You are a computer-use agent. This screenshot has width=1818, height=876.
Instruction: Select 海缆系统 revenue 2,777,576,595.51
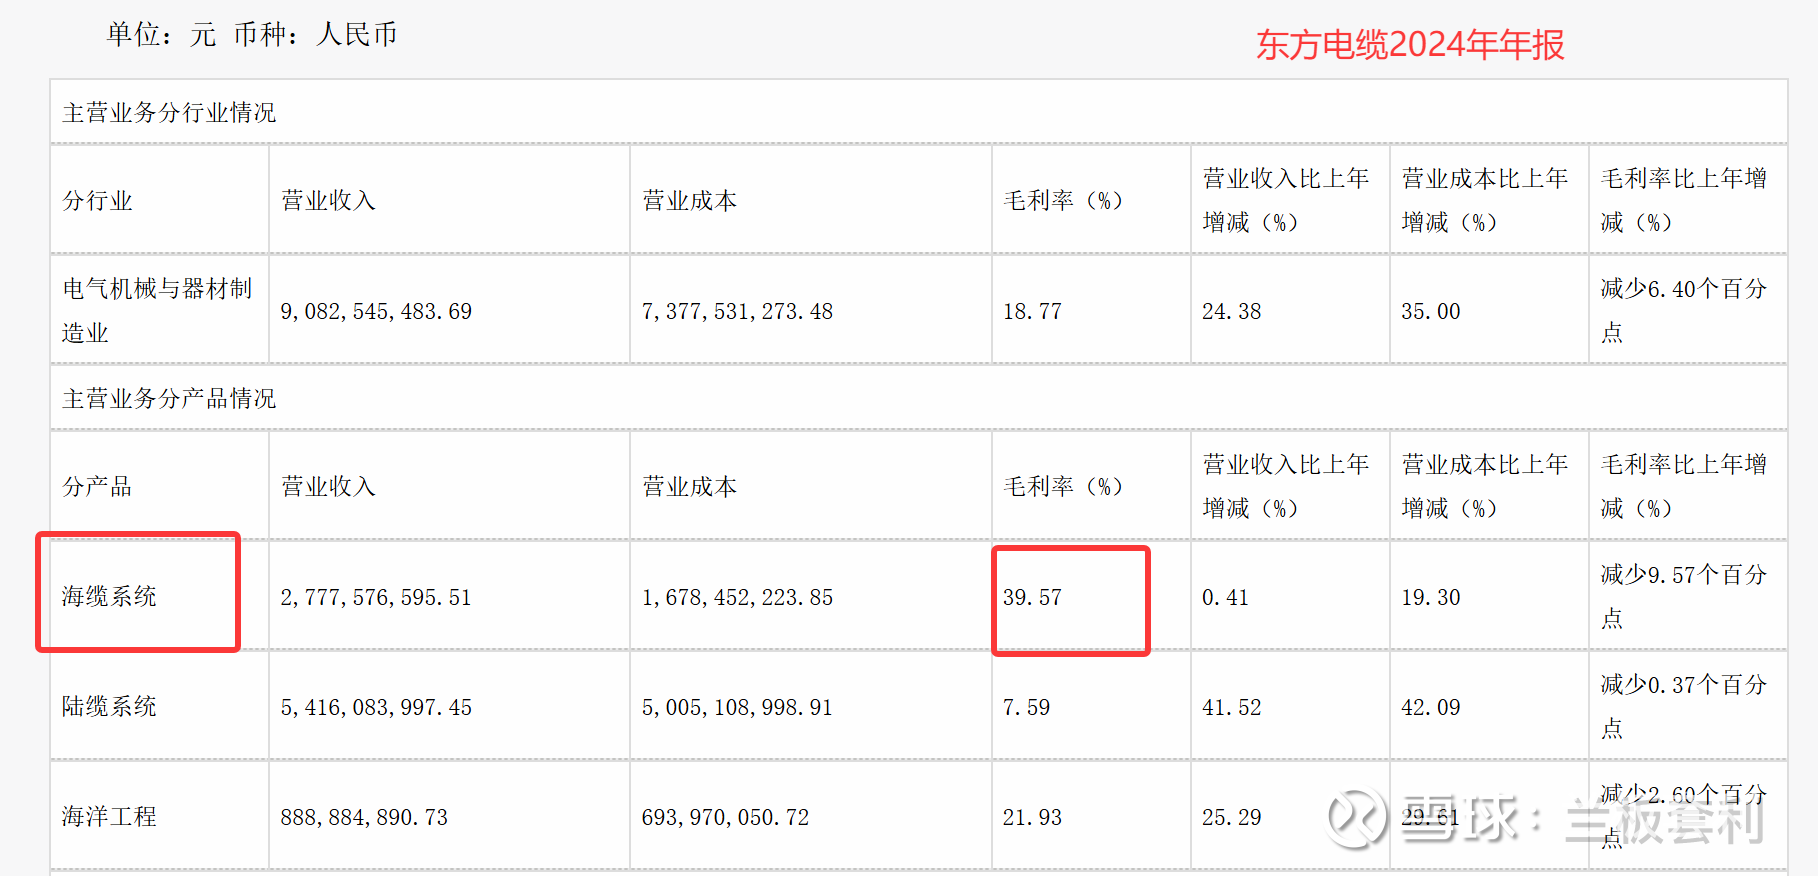click(x=376, y=598)
